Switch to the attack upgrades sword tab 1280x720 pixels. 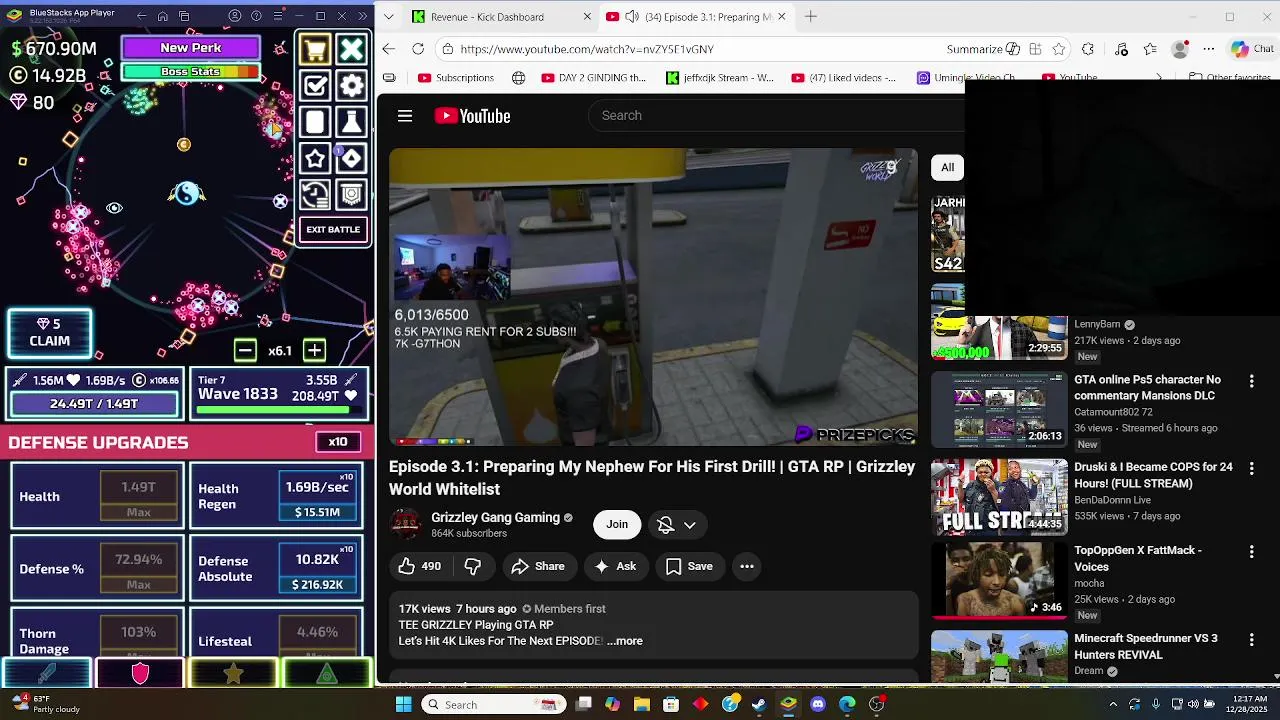coord(47,674)
